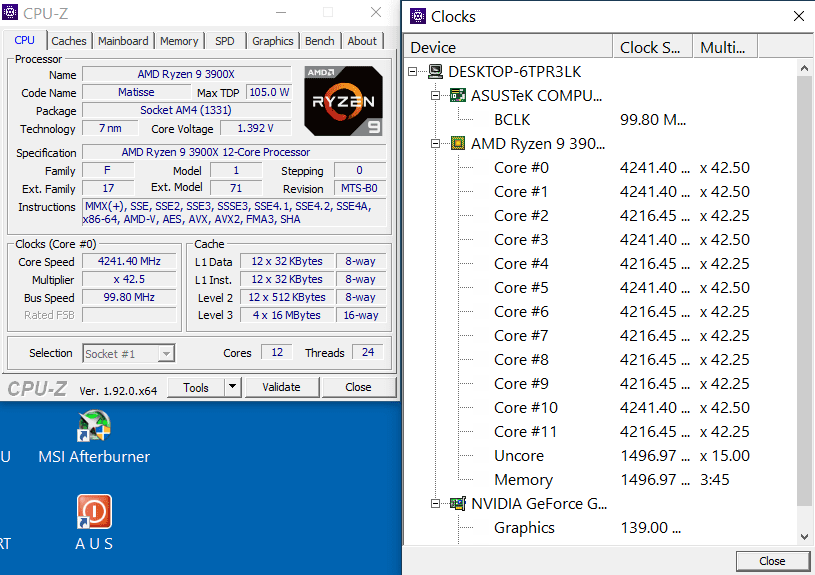Click the Clocks list vertical scrollbar thumb

tap(804, 291)
